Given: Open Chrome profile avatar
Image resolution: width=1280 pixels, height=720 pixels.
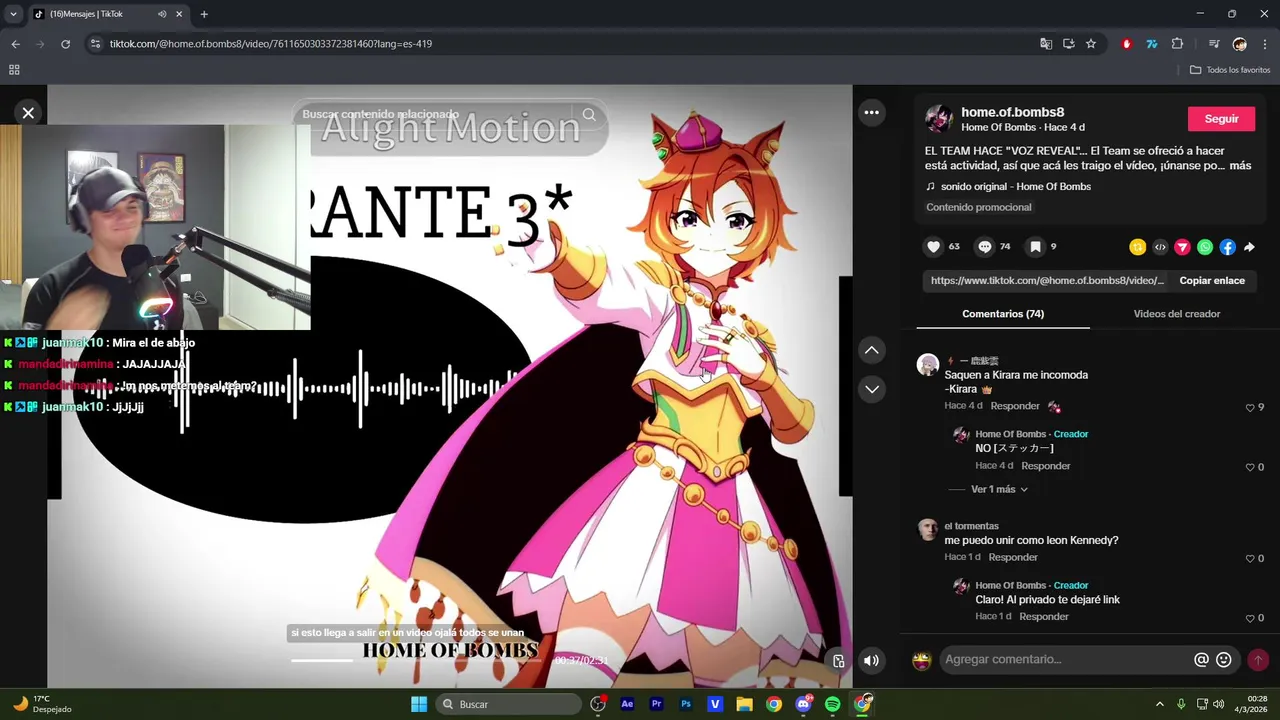Looking at the screenshot, I should click(x=1240, y=44).
